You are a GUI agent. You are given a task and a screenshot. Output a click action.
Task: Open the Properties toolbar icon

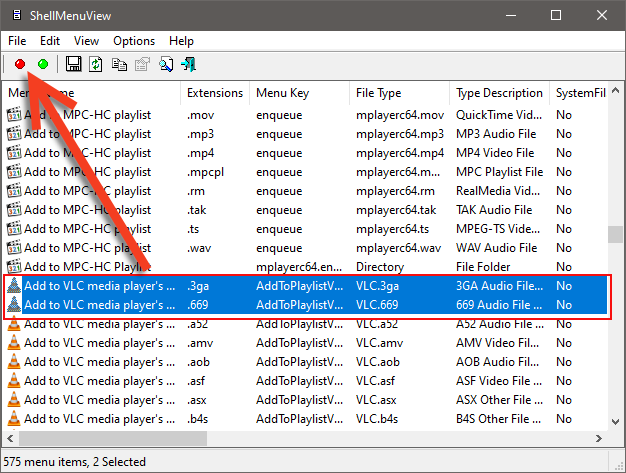pyautogui.click(x=142, y=64)
